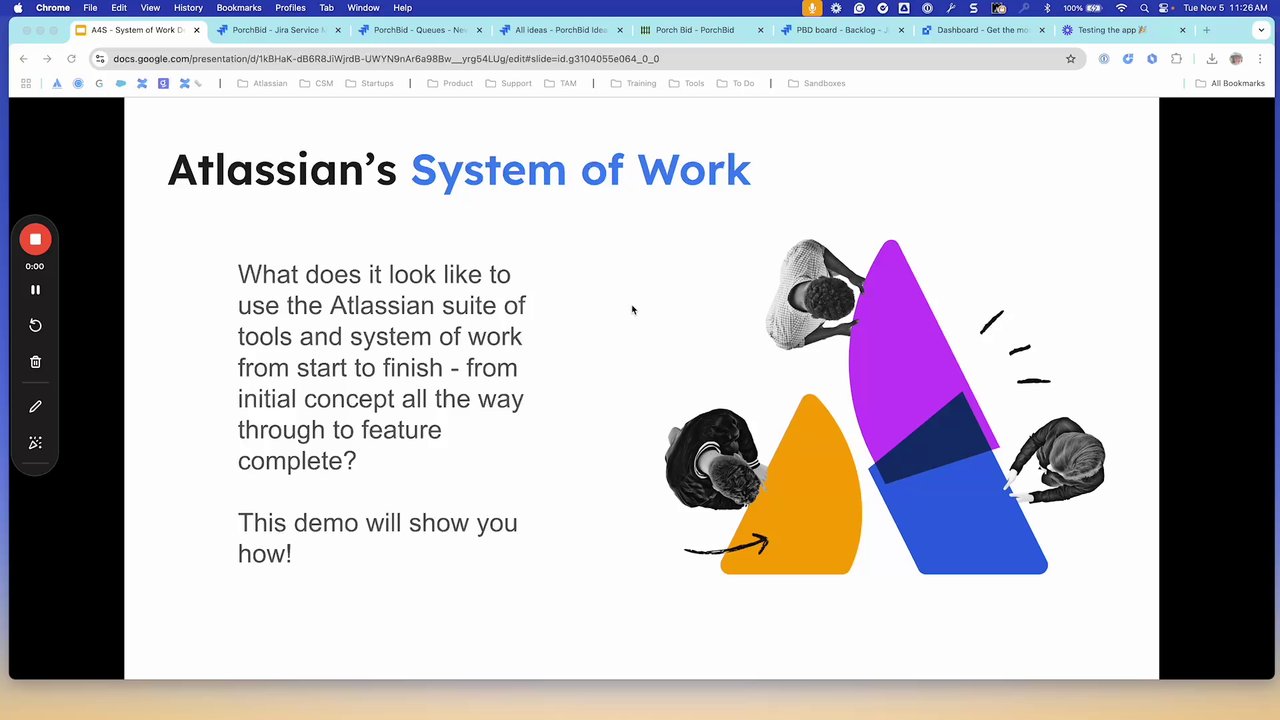
Task: Open the Chrome menu in menu bar
Action: pos(53,8)
